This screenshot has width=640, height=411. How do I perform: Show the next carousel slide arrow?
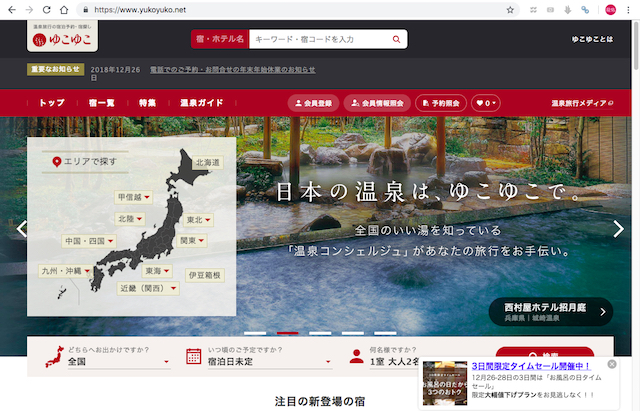[618, 229]
